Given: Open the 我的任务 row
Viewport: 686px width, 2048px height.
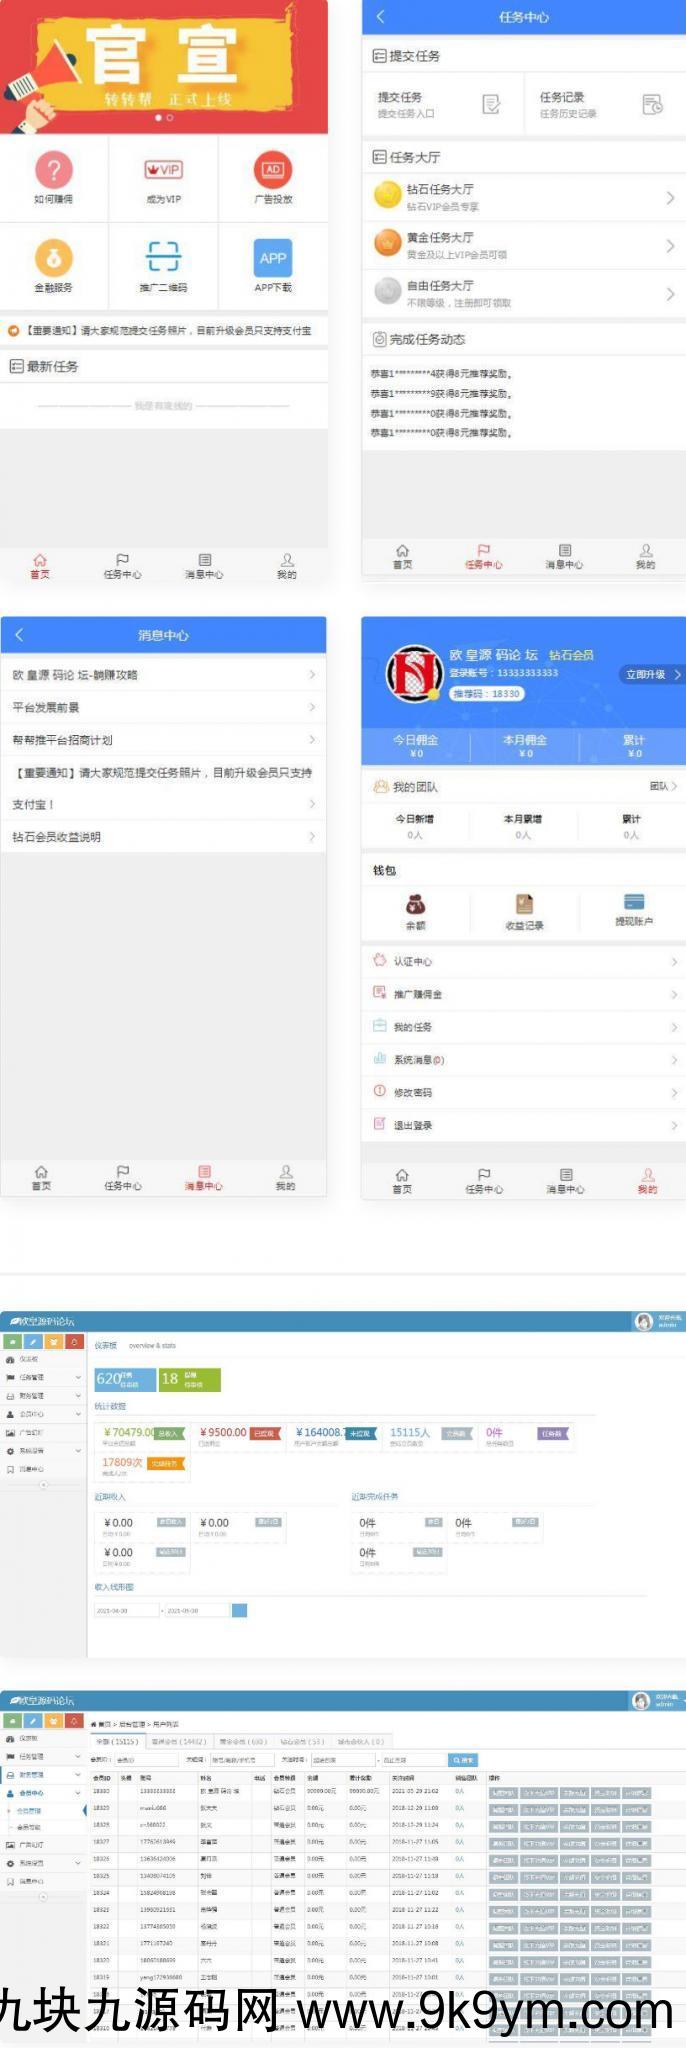Looking at the screenshot, I should point(523,1027).
